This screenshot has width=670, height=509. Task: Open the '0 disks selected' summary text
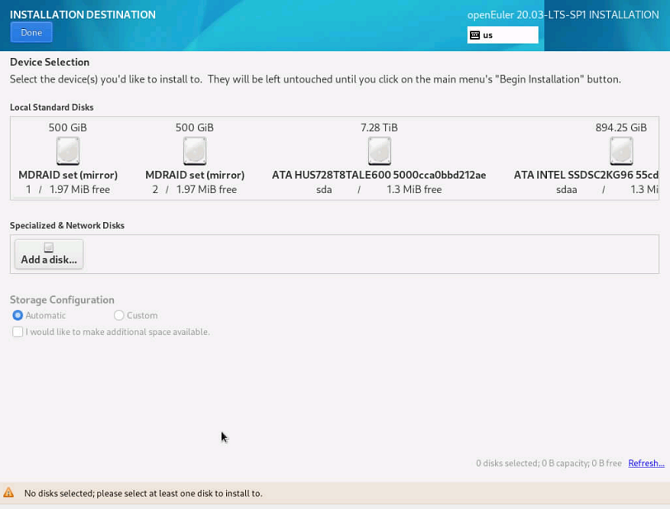[548, 463]
